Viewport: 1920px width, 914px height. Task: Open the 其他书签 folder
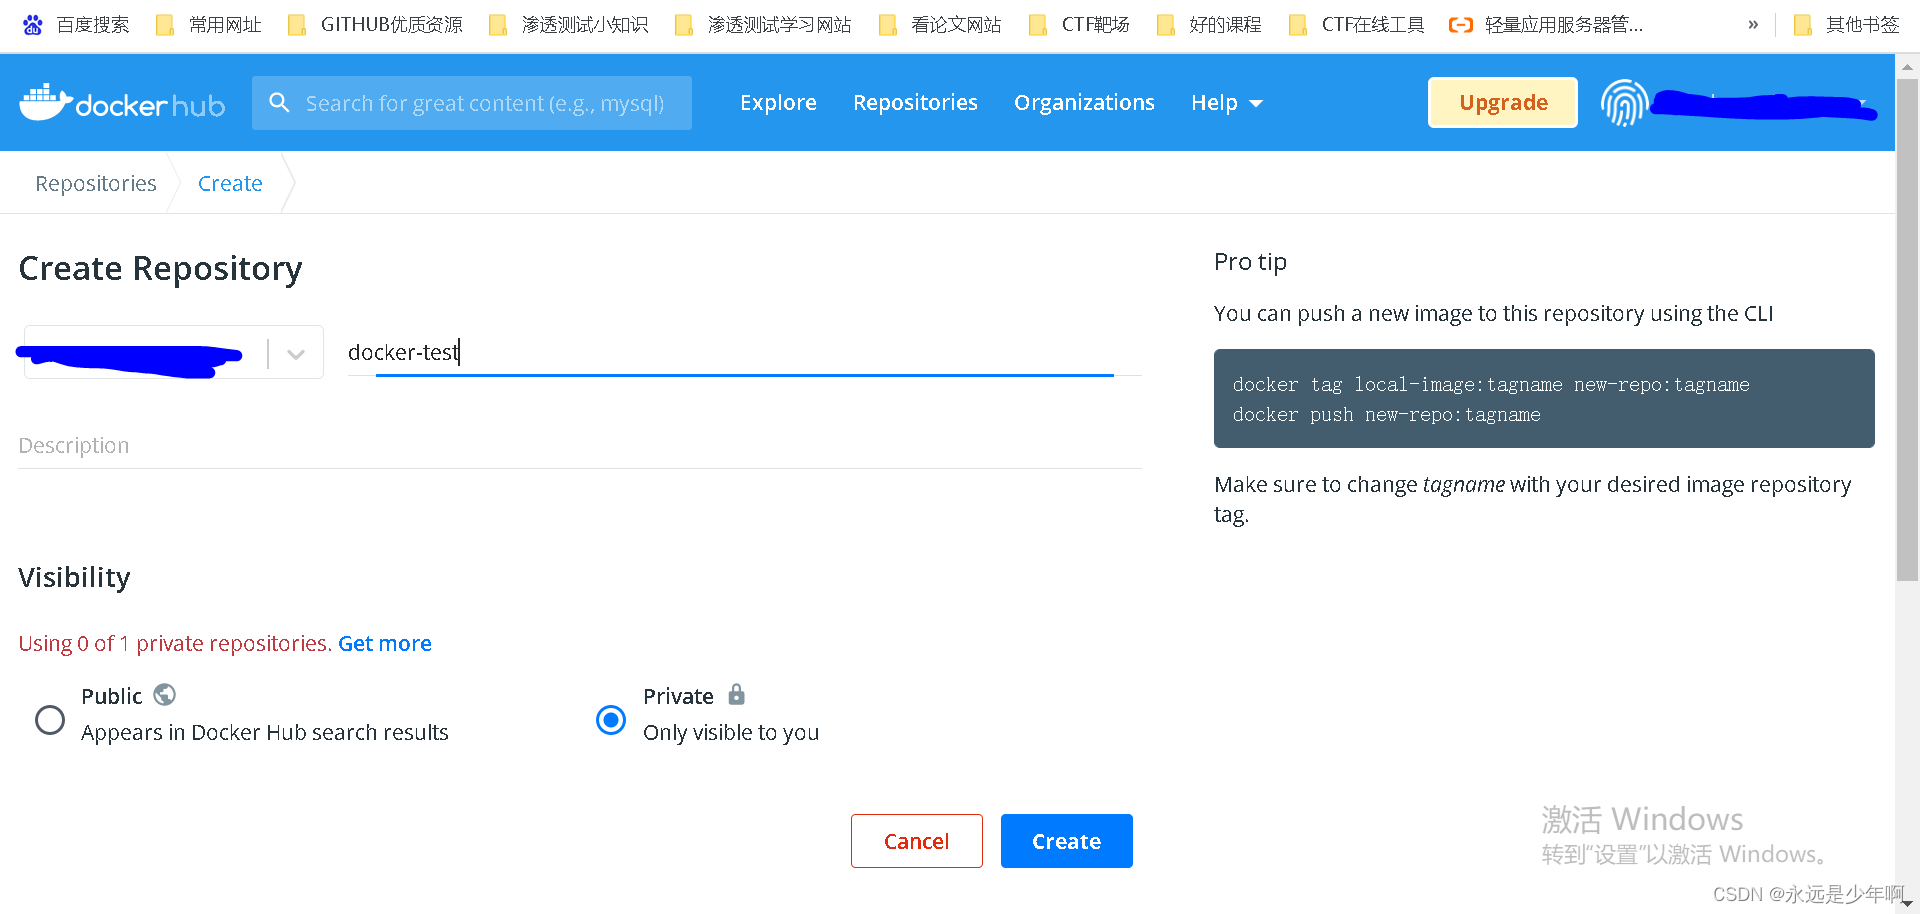[x=1846, y=25]
